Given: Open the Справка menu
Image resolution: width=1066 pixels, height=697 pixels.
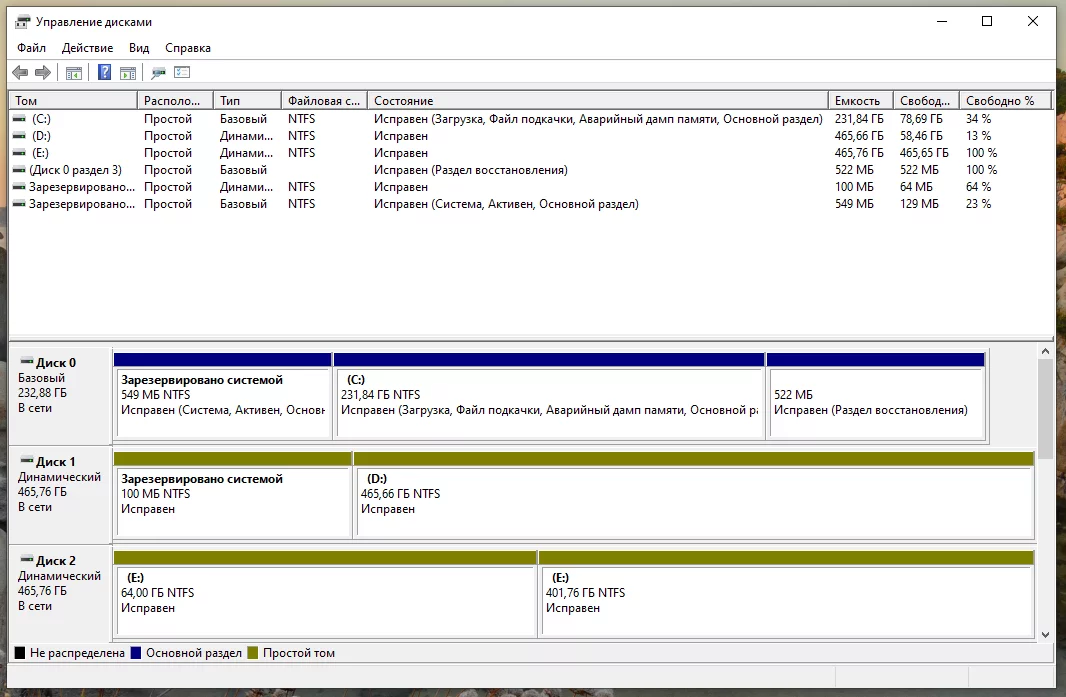Looking at the screenshot, I should 188,48.
